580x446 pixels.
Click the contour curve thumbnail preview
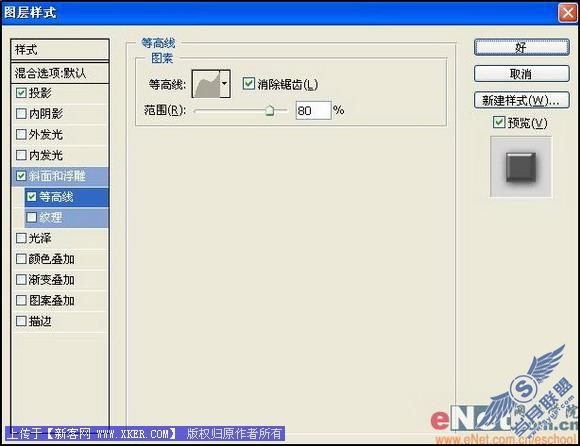[x=206, y=84]
